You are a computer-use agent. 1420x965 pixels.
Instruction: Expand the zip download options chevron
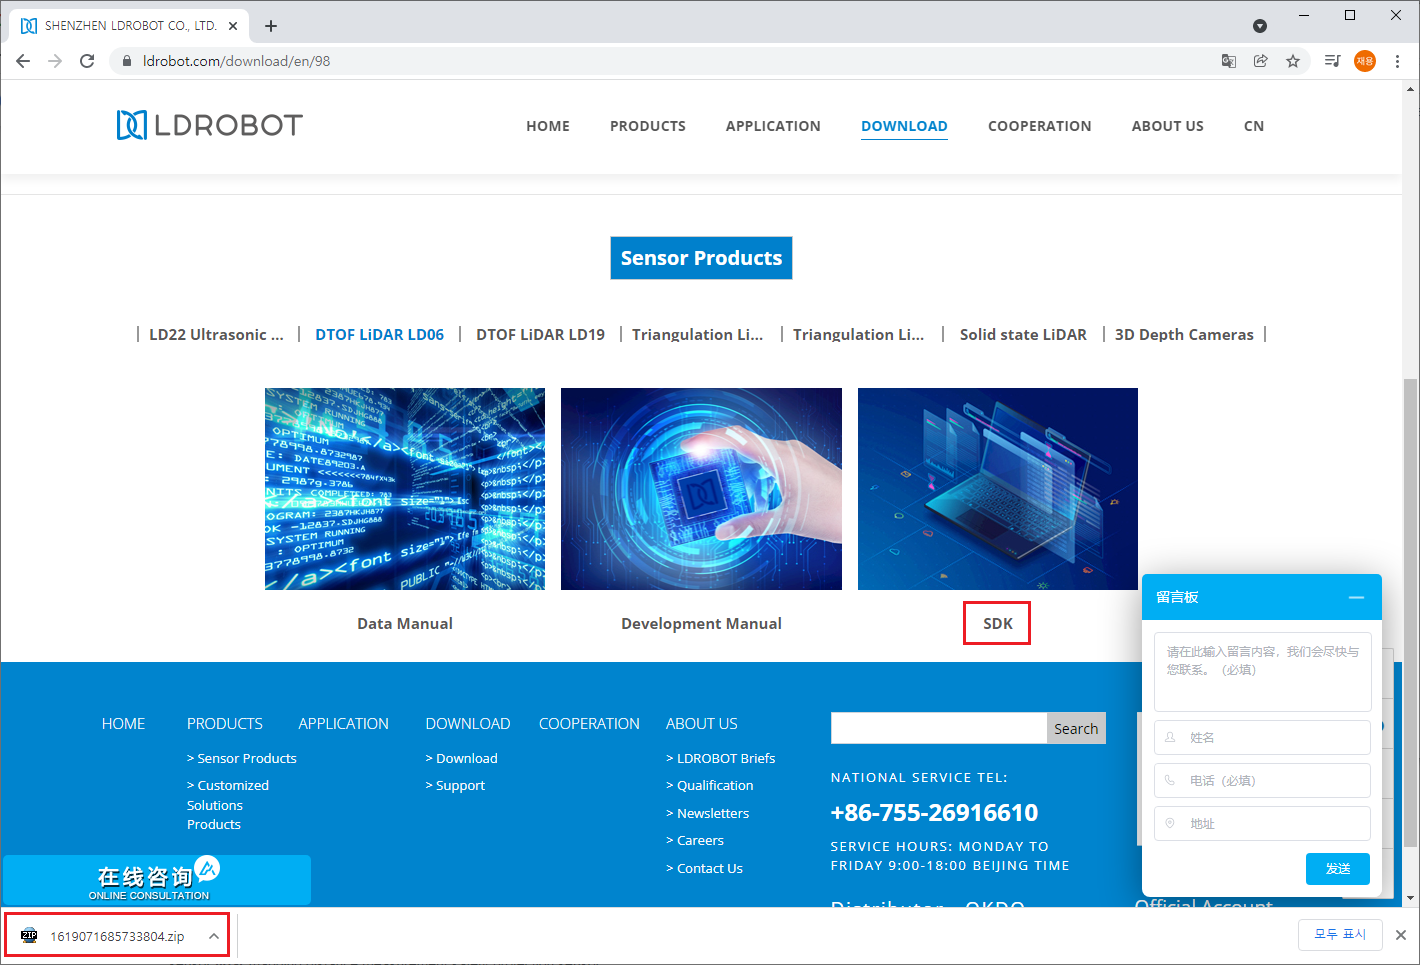213,936
